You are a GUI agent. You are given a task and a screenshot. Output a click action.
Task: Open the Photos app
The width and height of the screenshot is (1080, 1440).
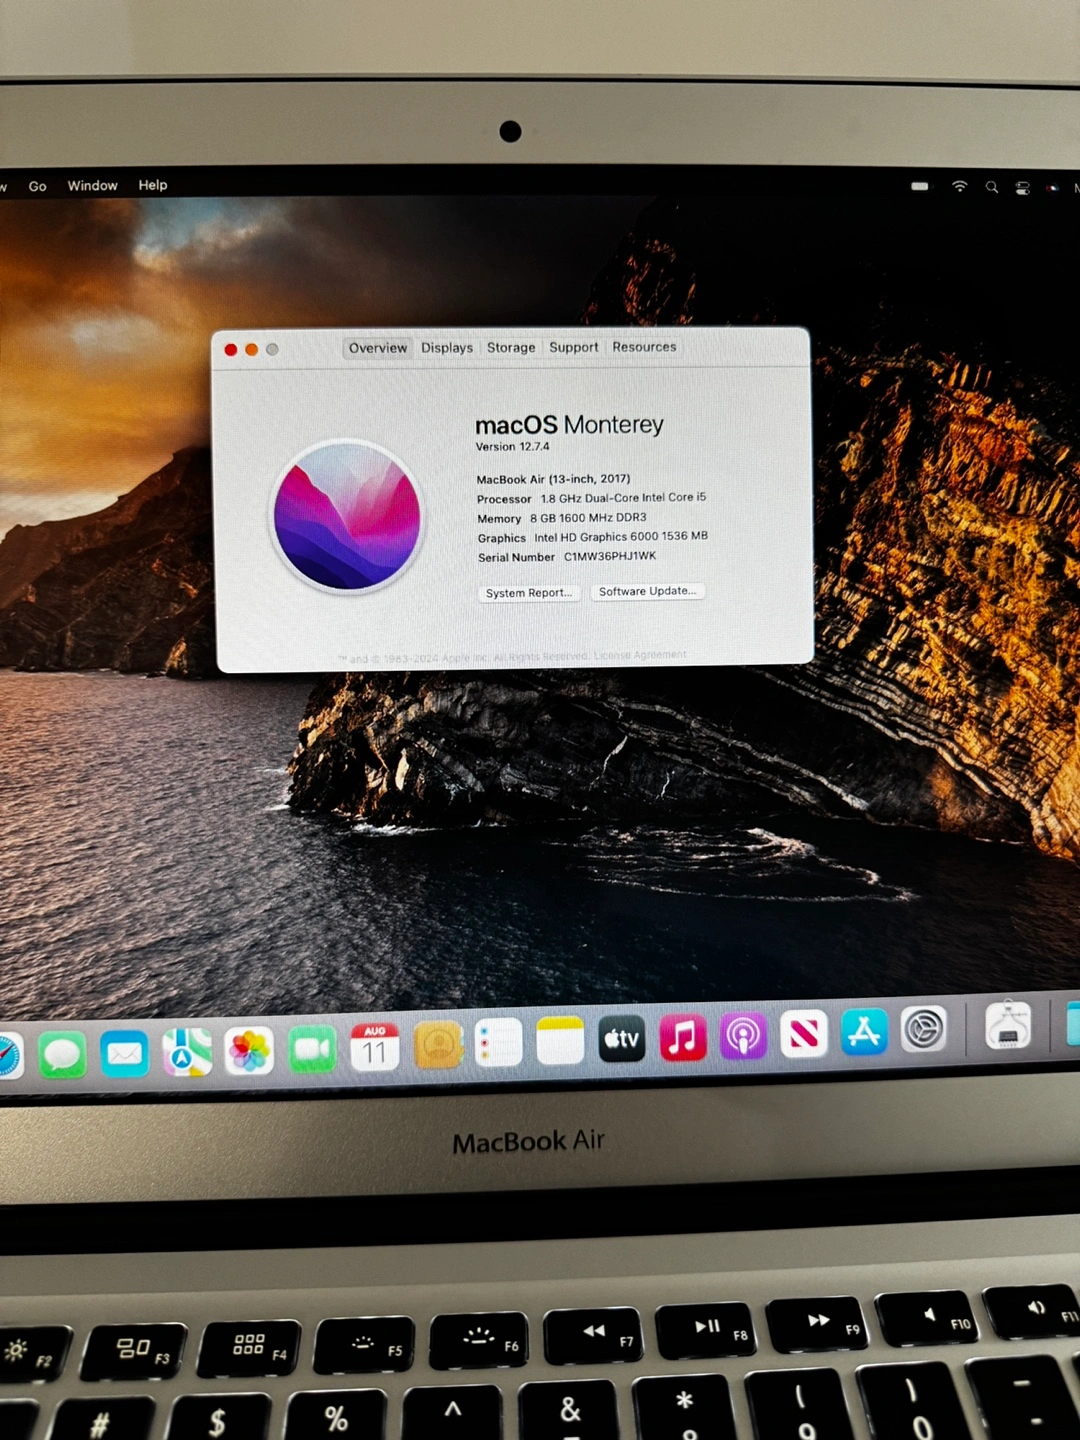pyautogui.click(x=249, y=1051)
